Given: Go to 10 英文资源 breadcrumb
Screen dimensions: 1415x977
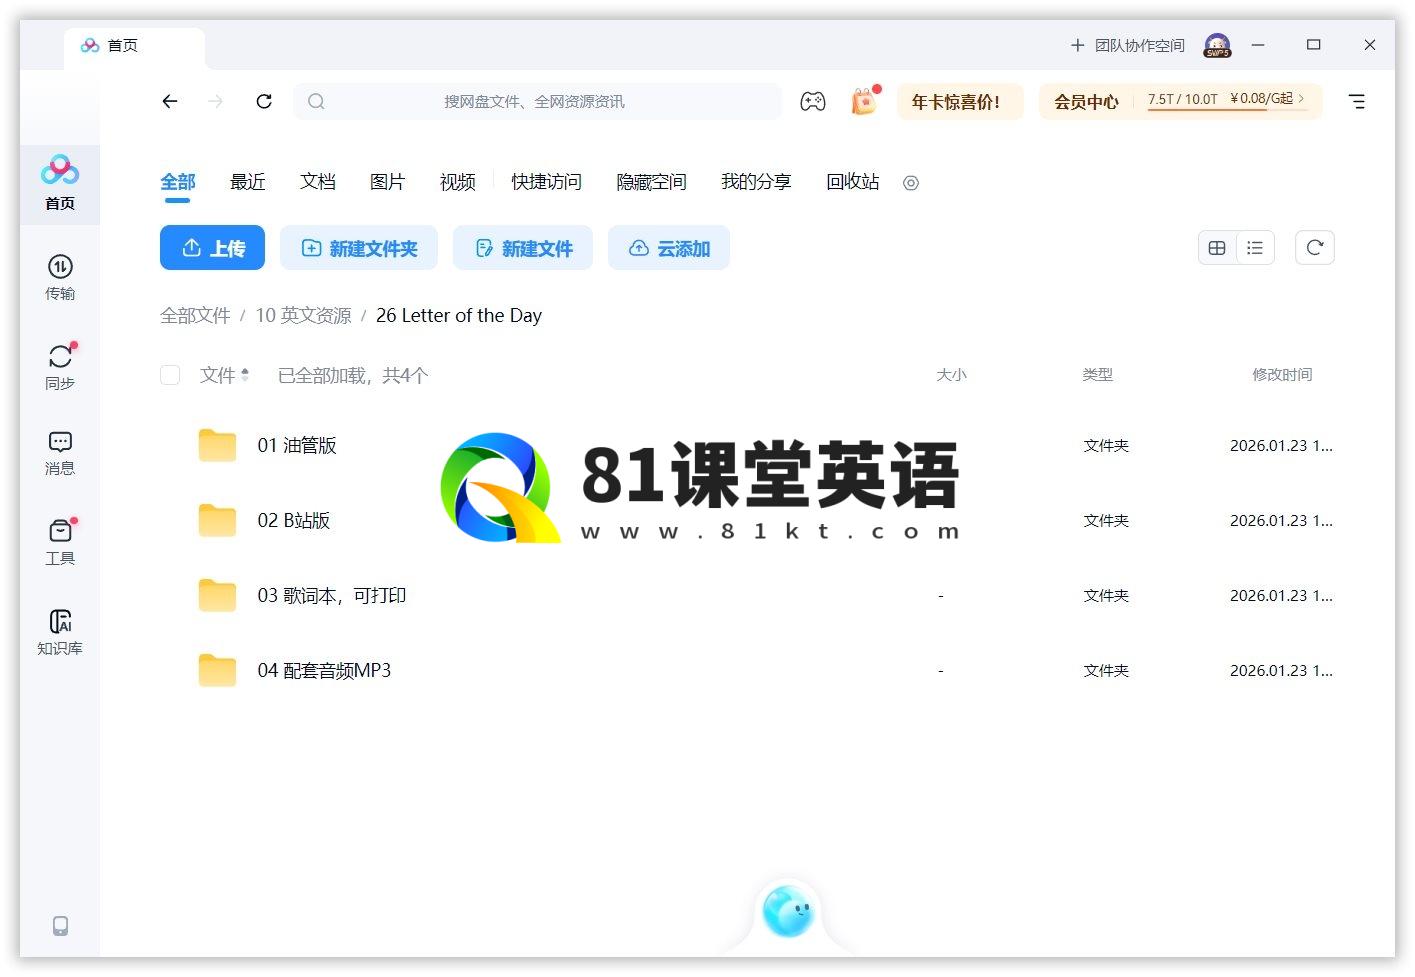Looking at the screenshot, I should [304, 315].
